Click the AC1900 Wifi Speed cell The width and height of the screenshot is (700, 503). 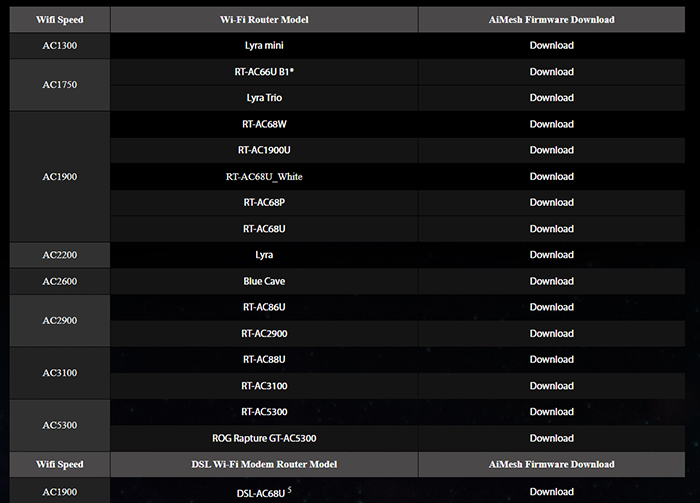click(60, 177)
